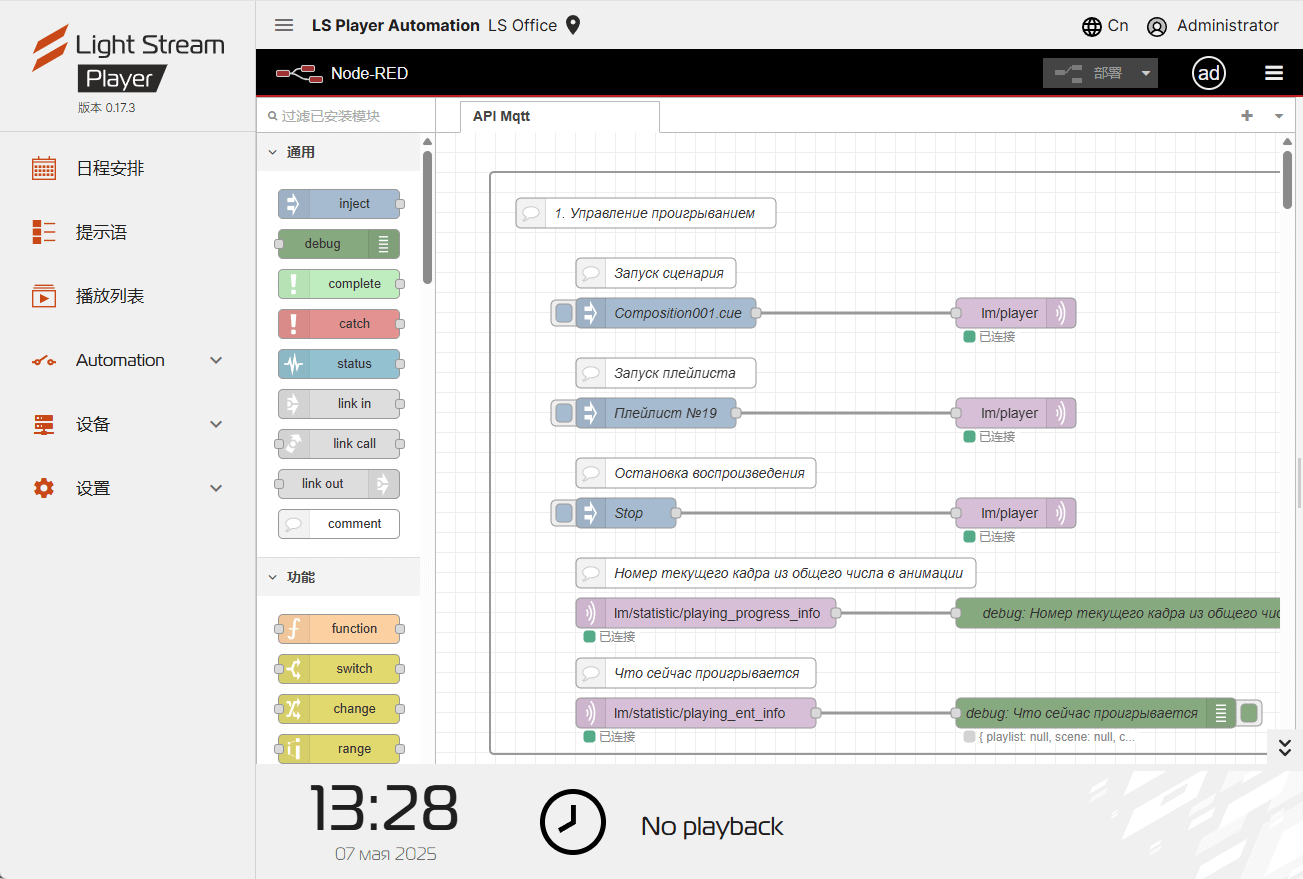
Task: Select the catch node in palette
Action: (339, 324)
